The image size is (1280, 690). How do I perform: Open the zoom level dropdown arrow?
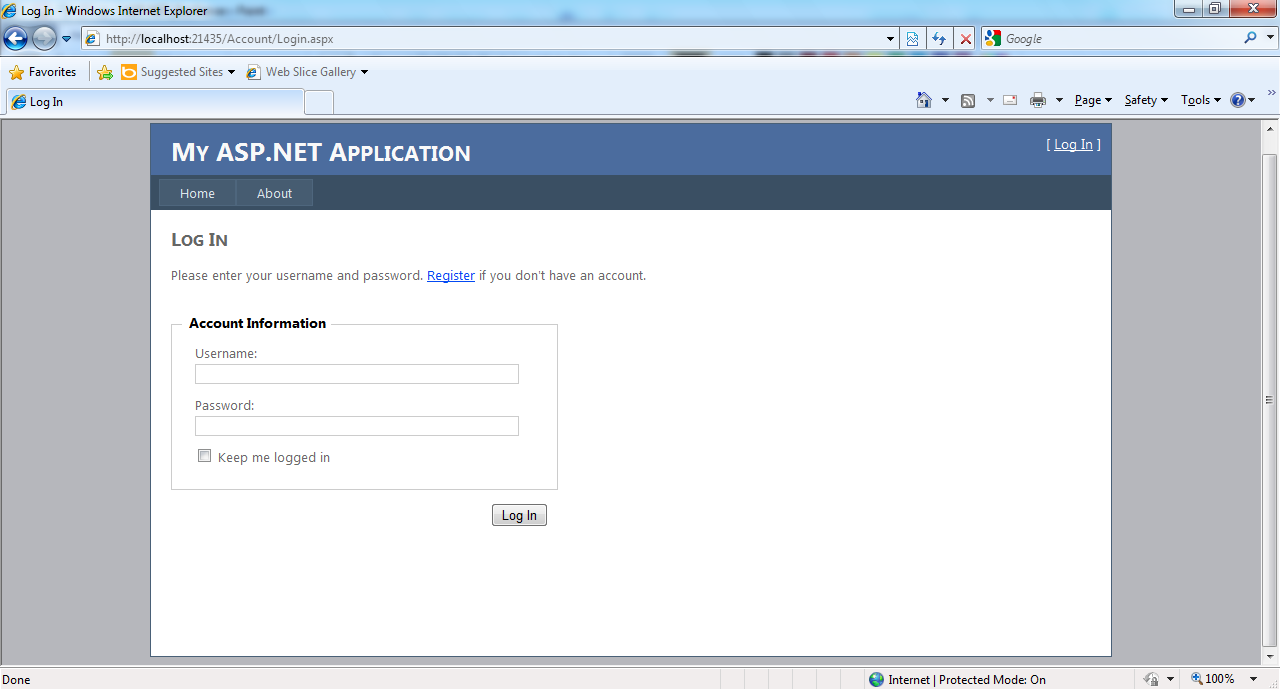pyautogui.click(x=1254, y=679)
